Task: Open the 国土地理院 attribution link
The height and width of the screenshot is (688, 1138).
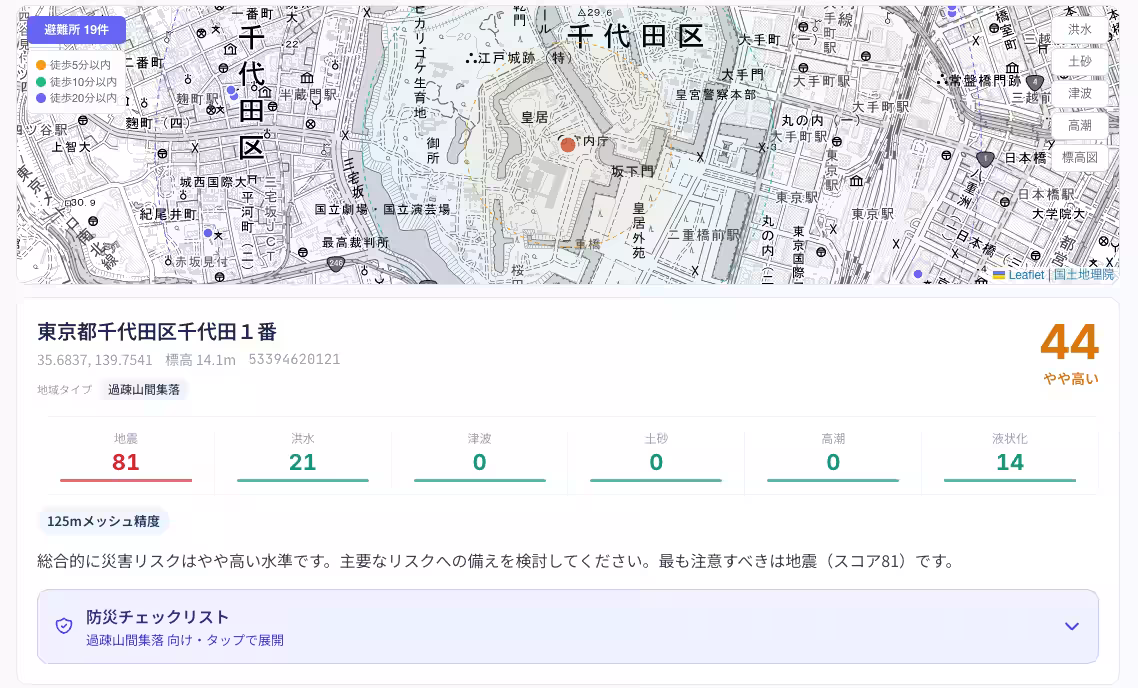Action: click(x=1084, y=275)
